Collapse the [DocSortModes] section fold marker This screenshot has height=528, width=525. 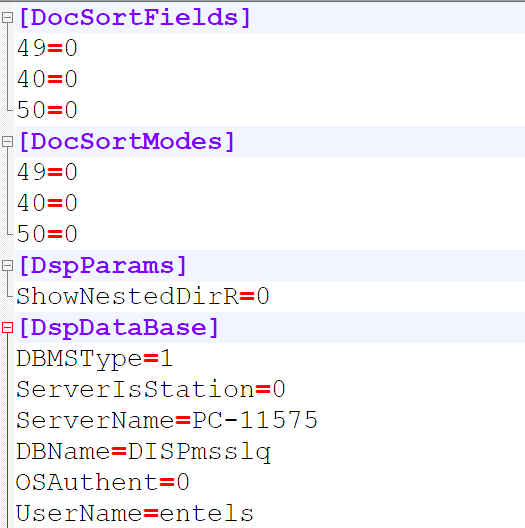point(7,141)
